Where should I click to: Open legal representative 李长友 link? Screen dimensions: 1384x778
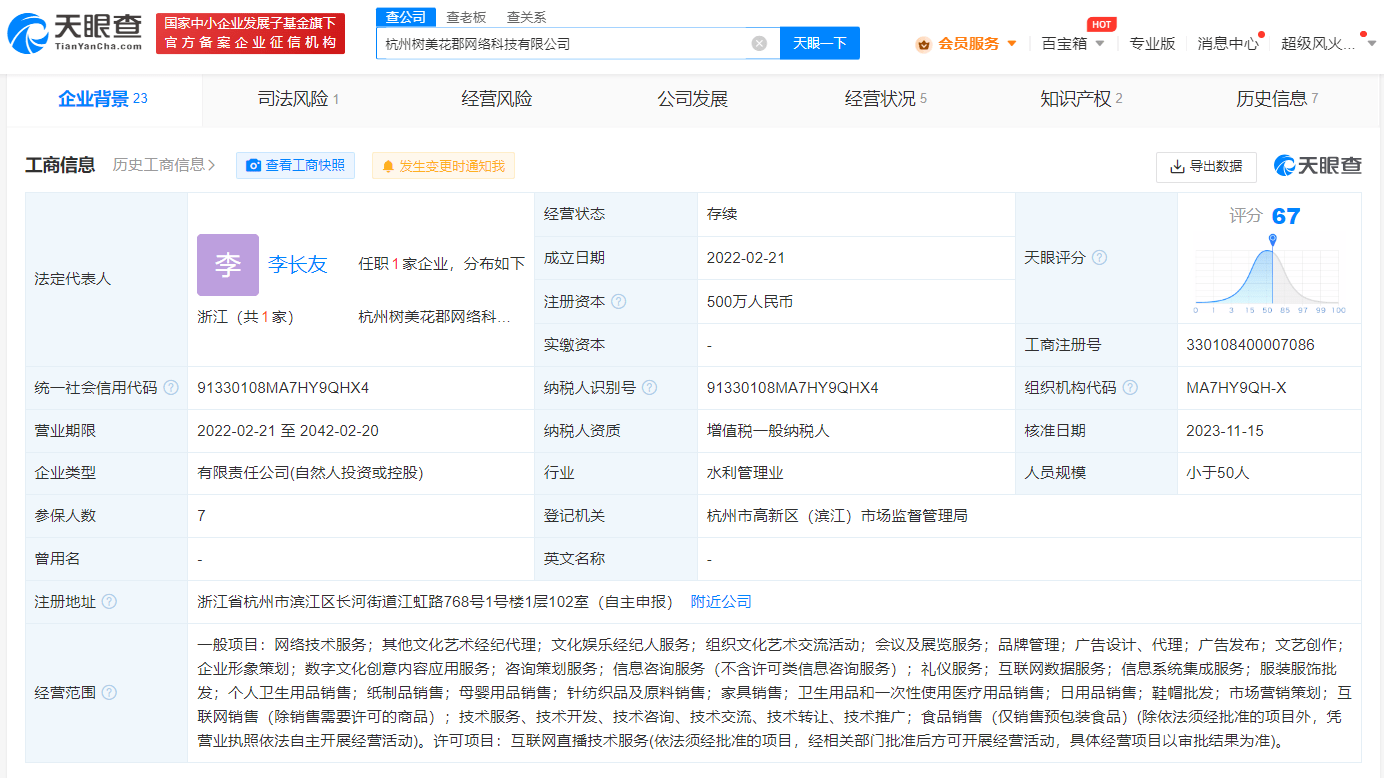(297, 264)
